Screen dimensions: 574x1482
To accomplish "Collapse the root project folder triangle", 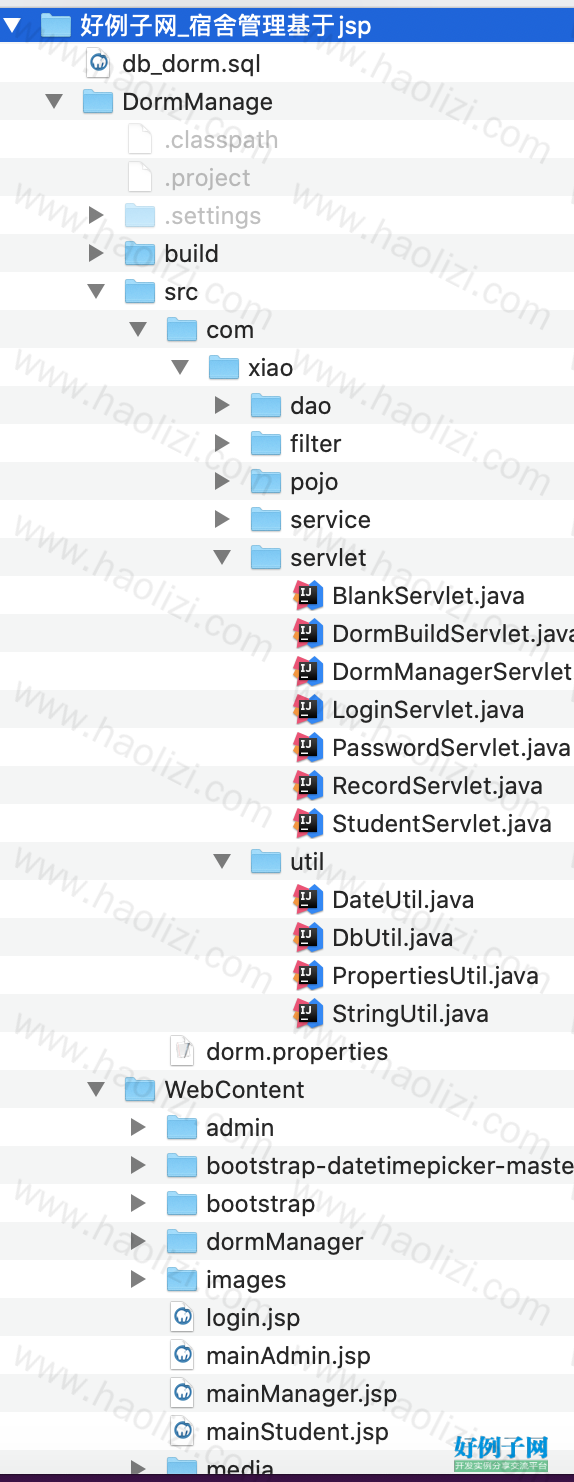I will click(x=13, y=26).
